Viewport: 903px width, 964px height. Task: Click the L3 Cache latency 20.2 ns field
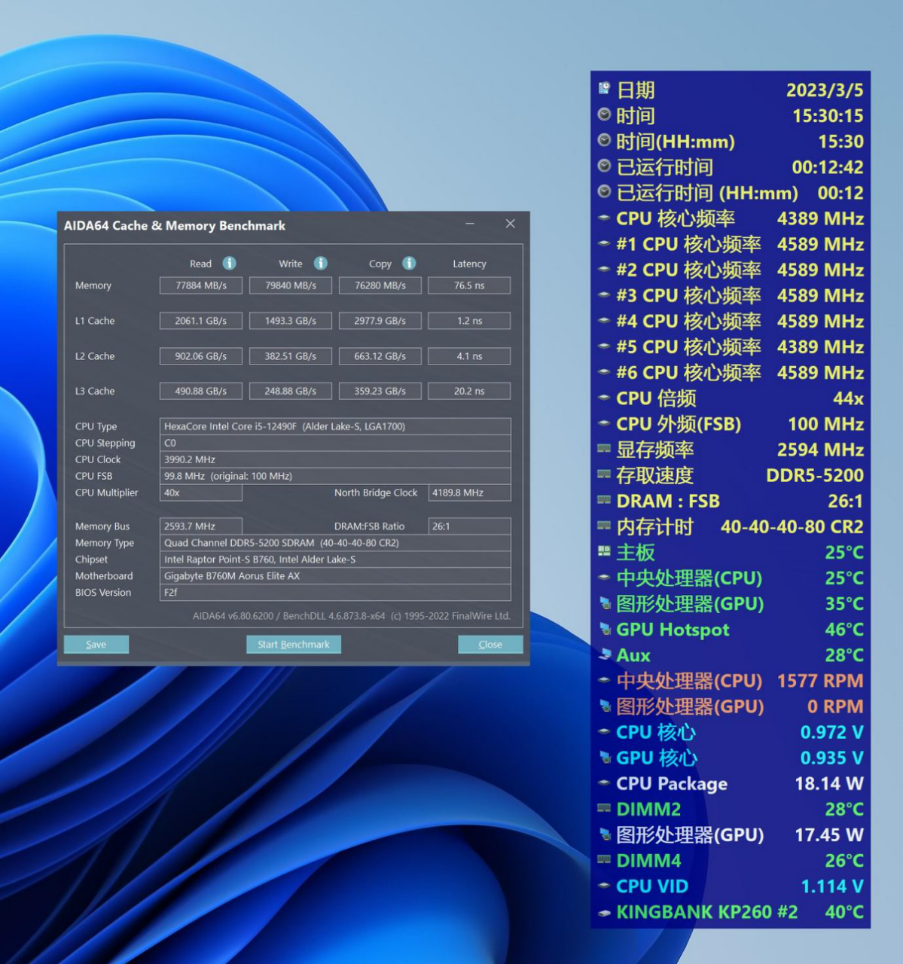(470, 391)
